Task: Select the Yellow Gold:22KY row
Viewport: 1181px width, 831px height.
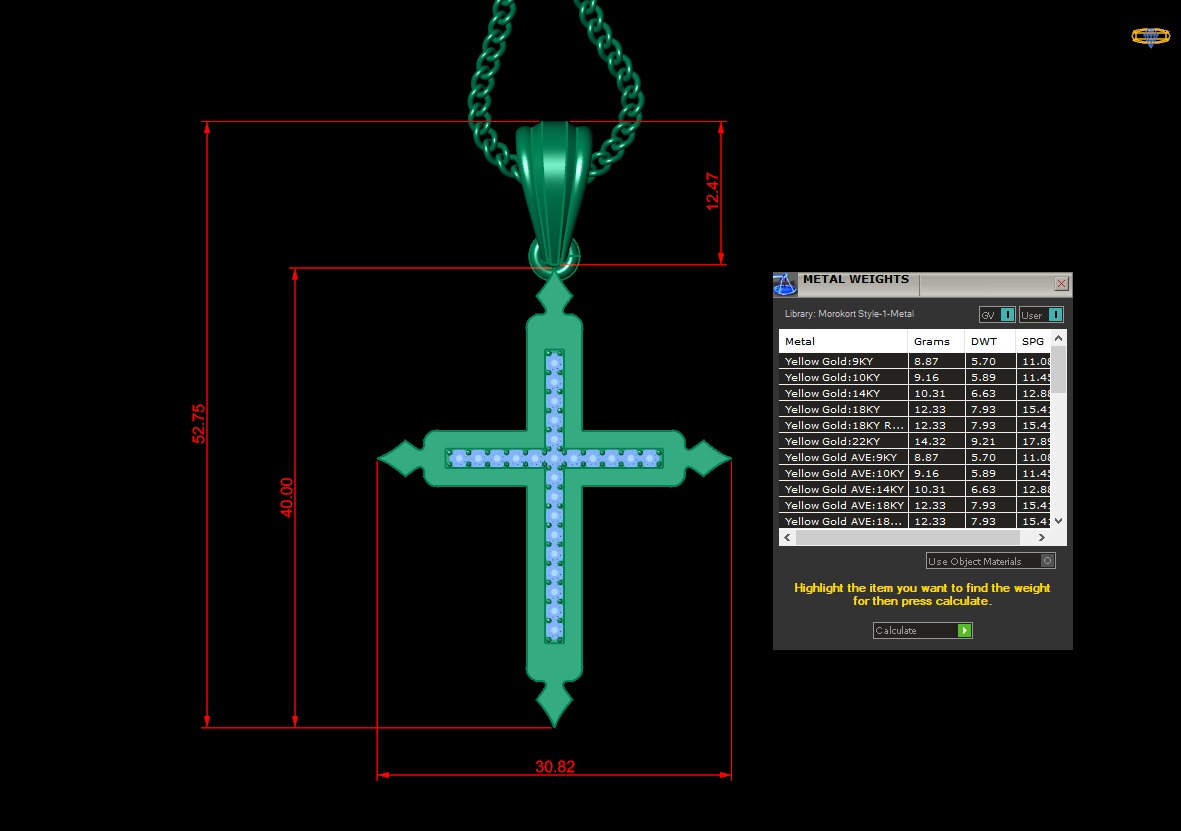Action: tap(914, 441)
